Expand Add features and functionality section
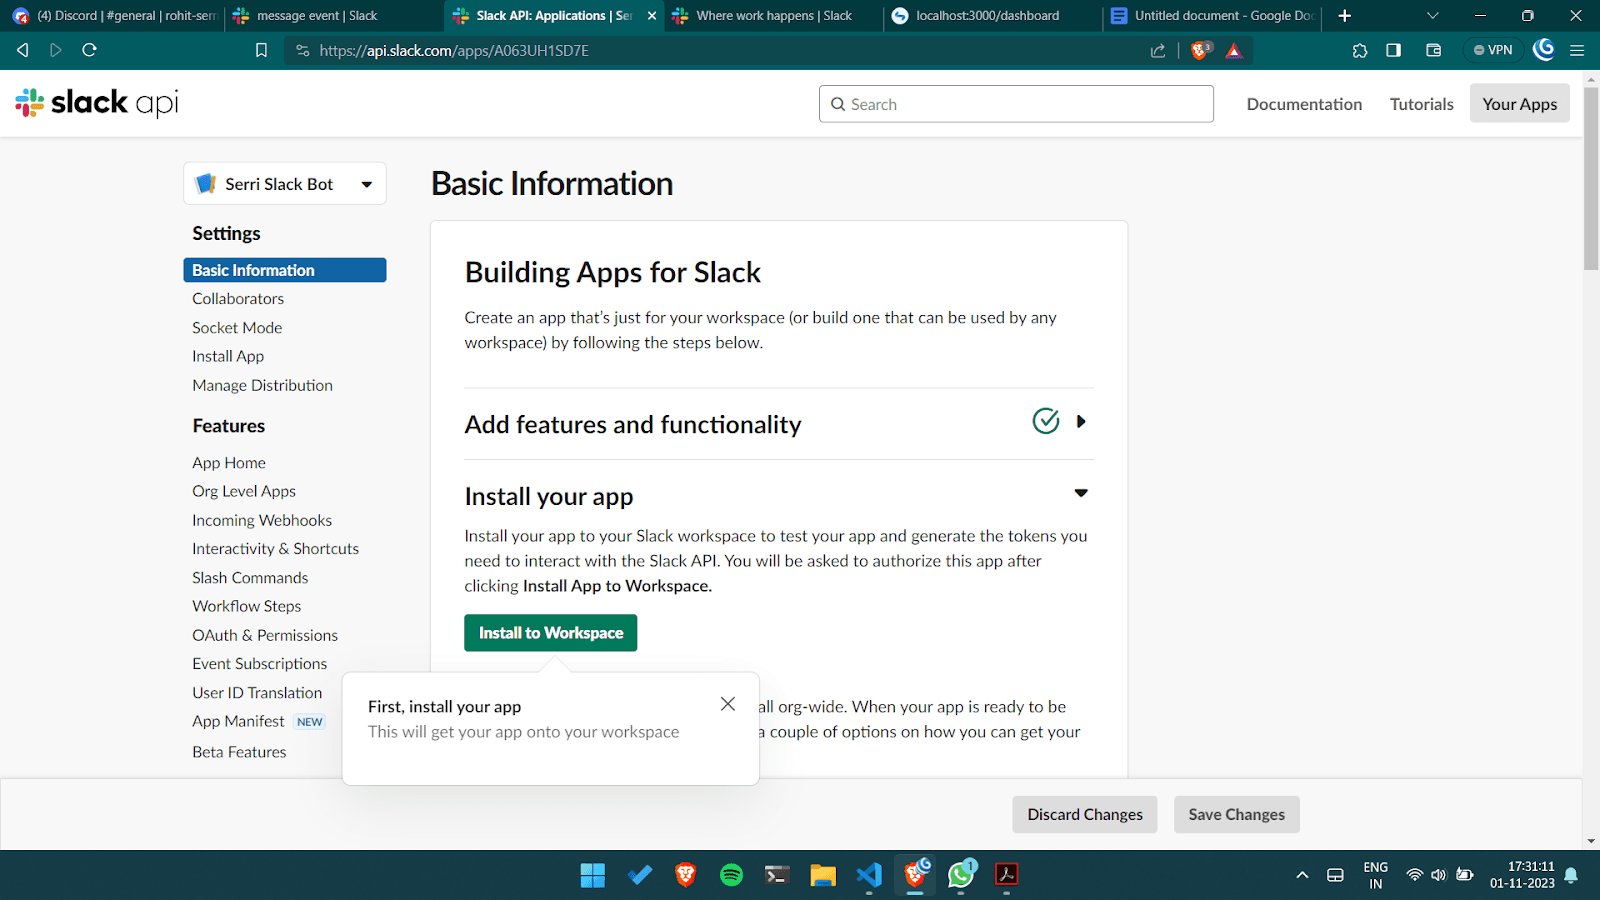The height and width of the screenshot is (900, 1600). tap(1081, 421)
